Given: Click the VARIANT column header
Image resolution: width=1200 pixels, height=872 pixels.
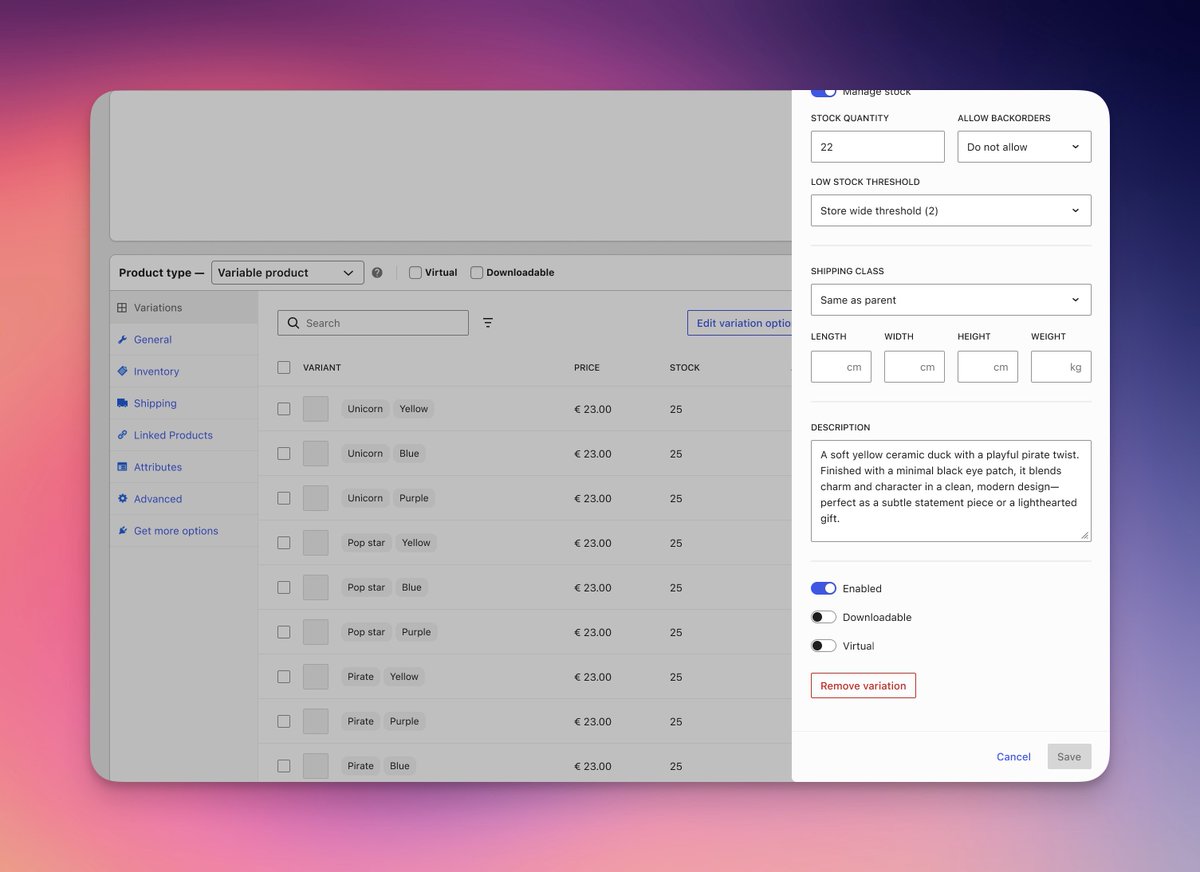Looking at the screenshot, I should 322,368.
